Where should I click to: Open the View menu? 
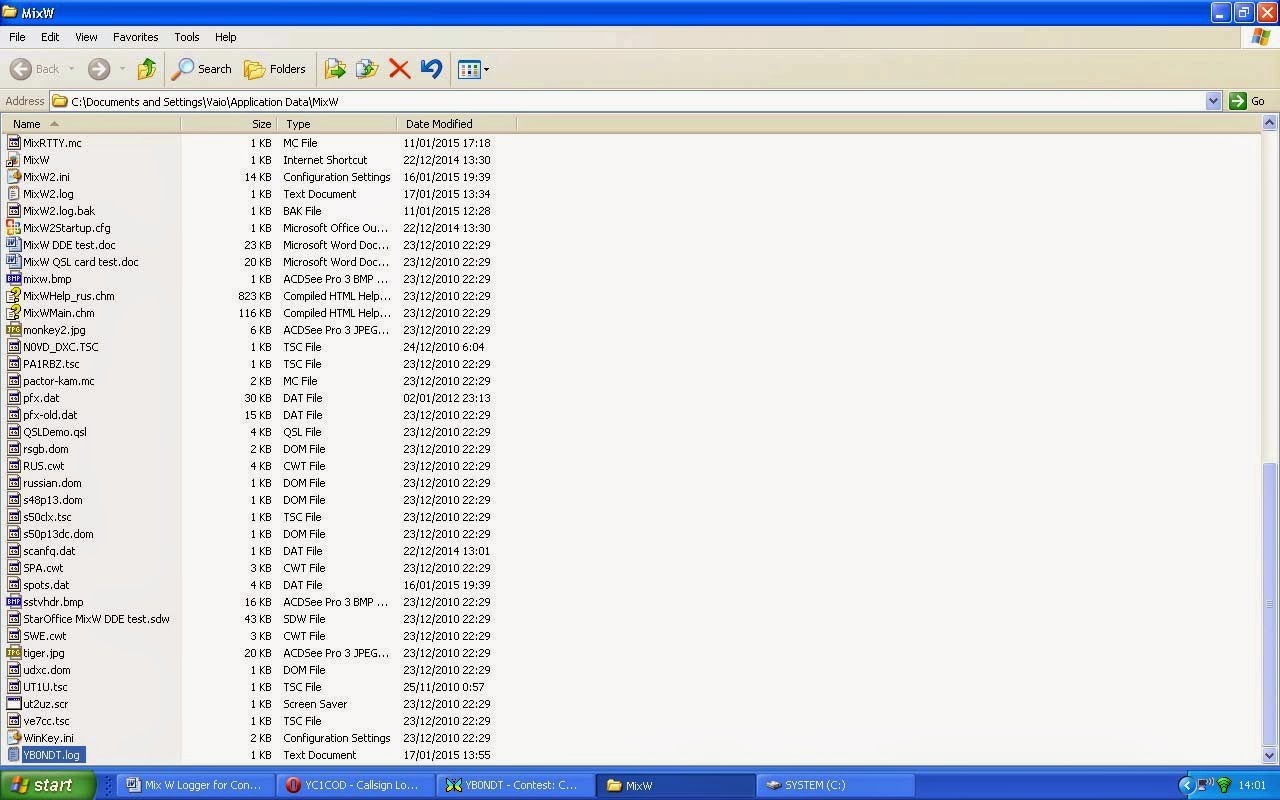tap(86, 37)
